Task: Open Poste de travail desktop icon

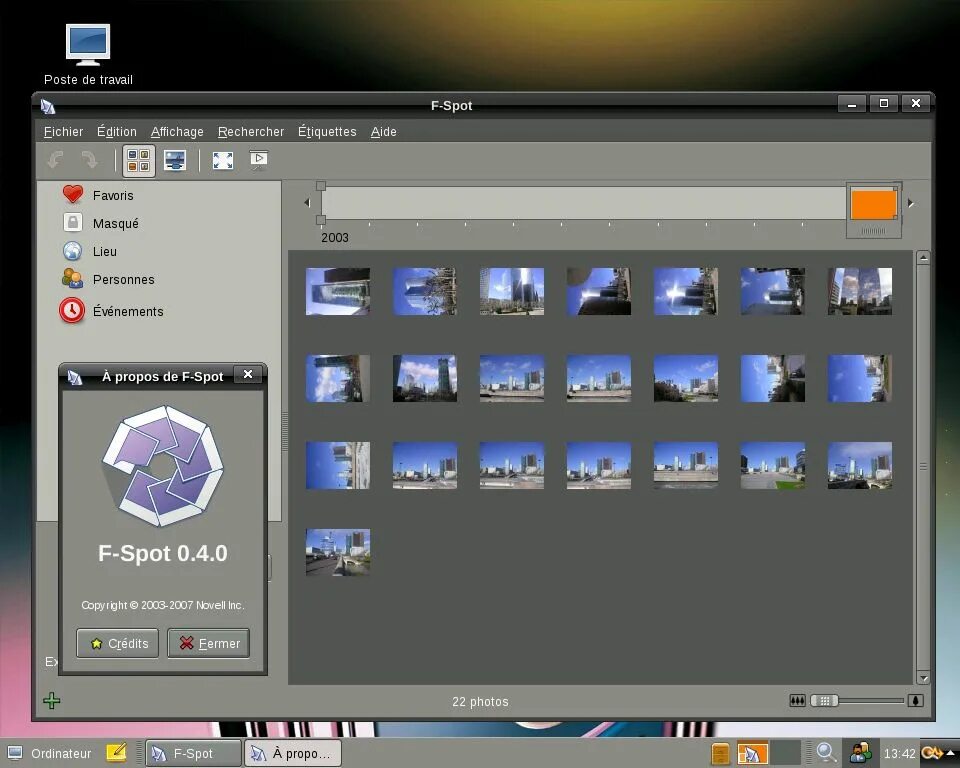Action: tap(88, 54)
